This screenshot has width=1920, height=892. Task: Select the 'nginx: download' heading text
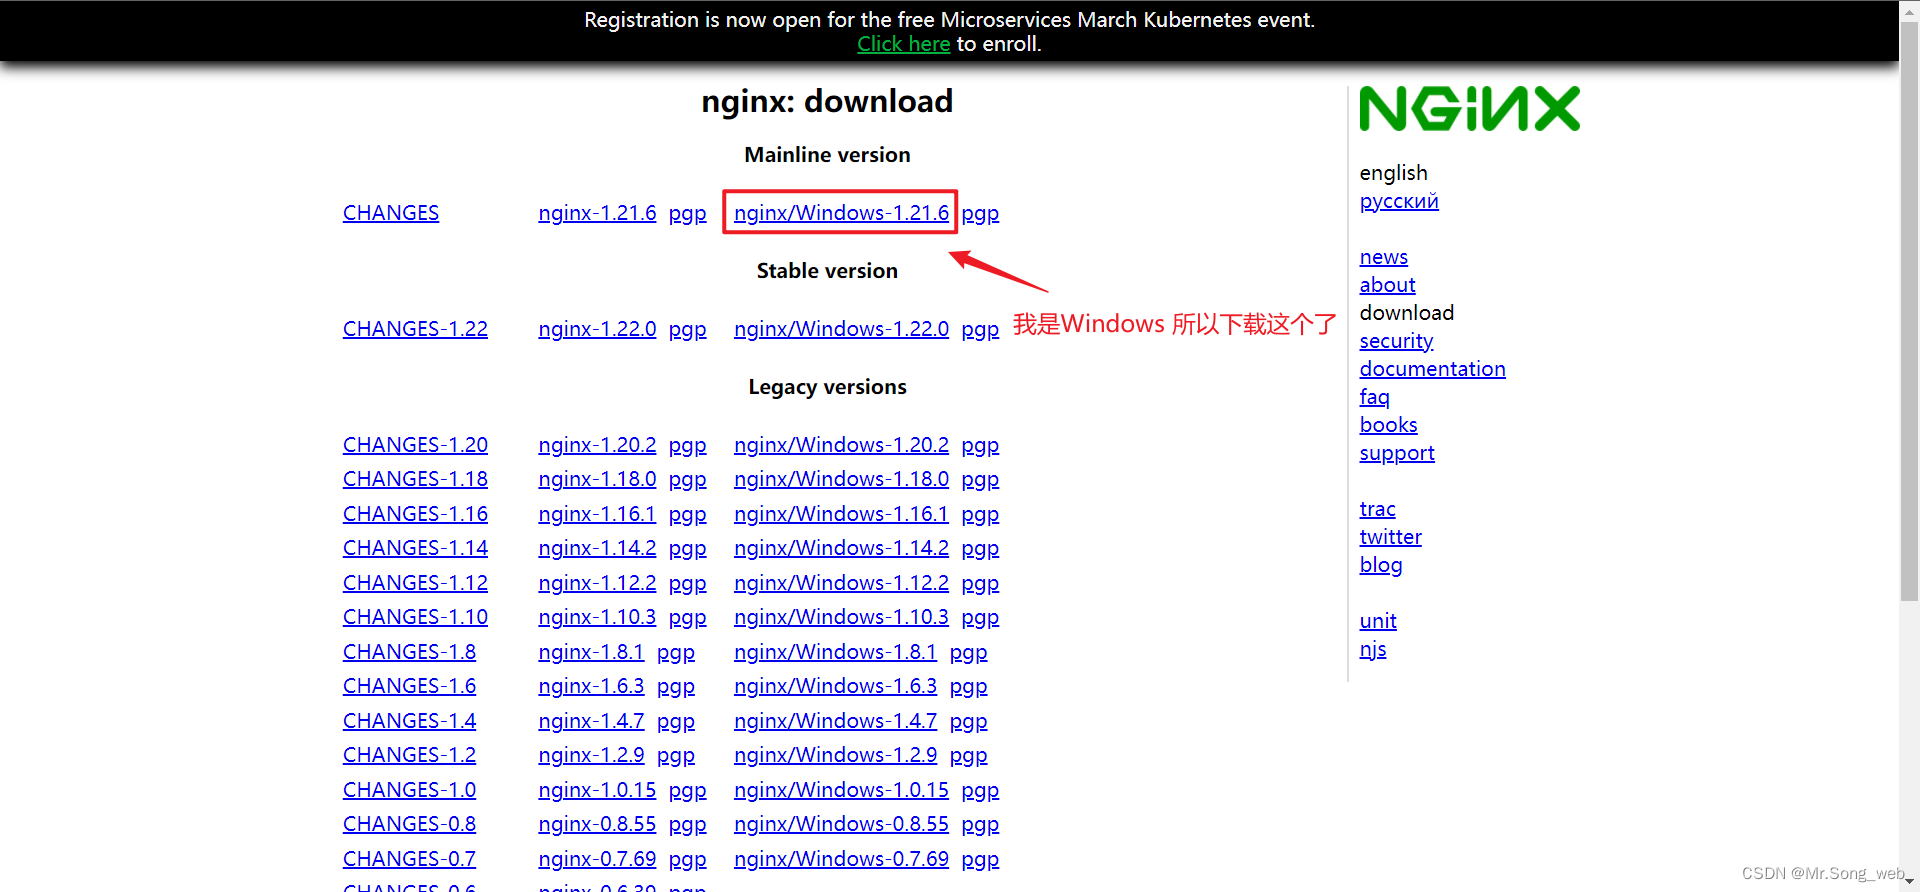827,101
